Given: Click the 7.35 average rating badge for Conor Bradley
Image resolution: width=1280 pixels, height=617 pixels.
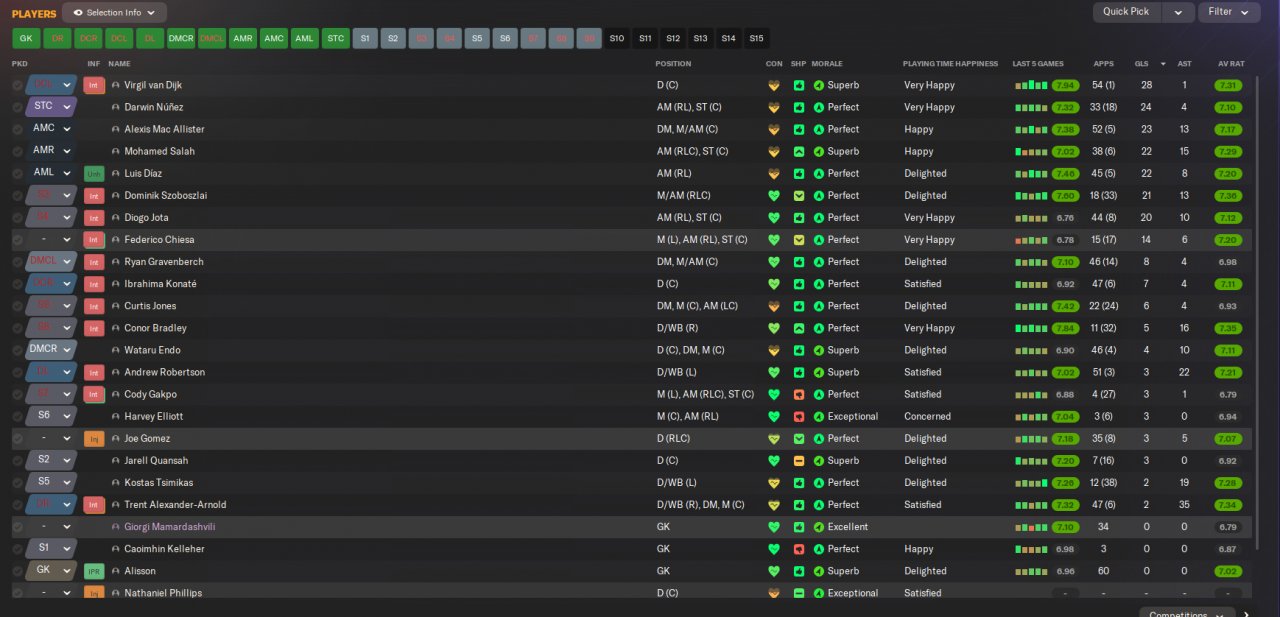Looking at the screenshot, I should pyautogui.click(x=1228, y=328).
